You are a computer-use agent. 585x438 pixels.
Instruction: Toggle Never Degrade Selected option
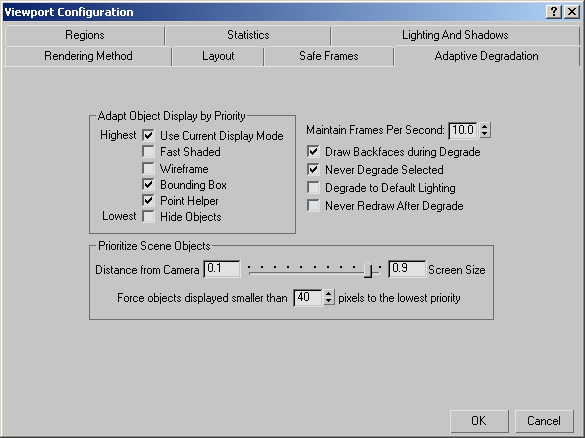pyautogui.click(x=313, y=169)
